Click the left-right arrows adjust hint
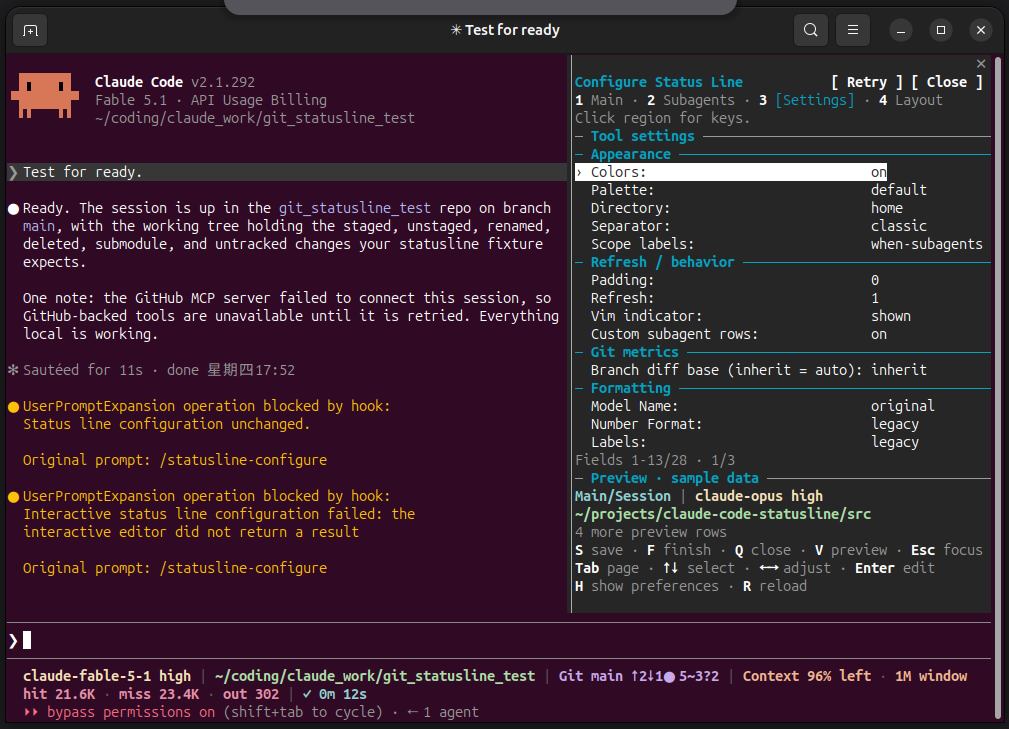 (795, 568)
